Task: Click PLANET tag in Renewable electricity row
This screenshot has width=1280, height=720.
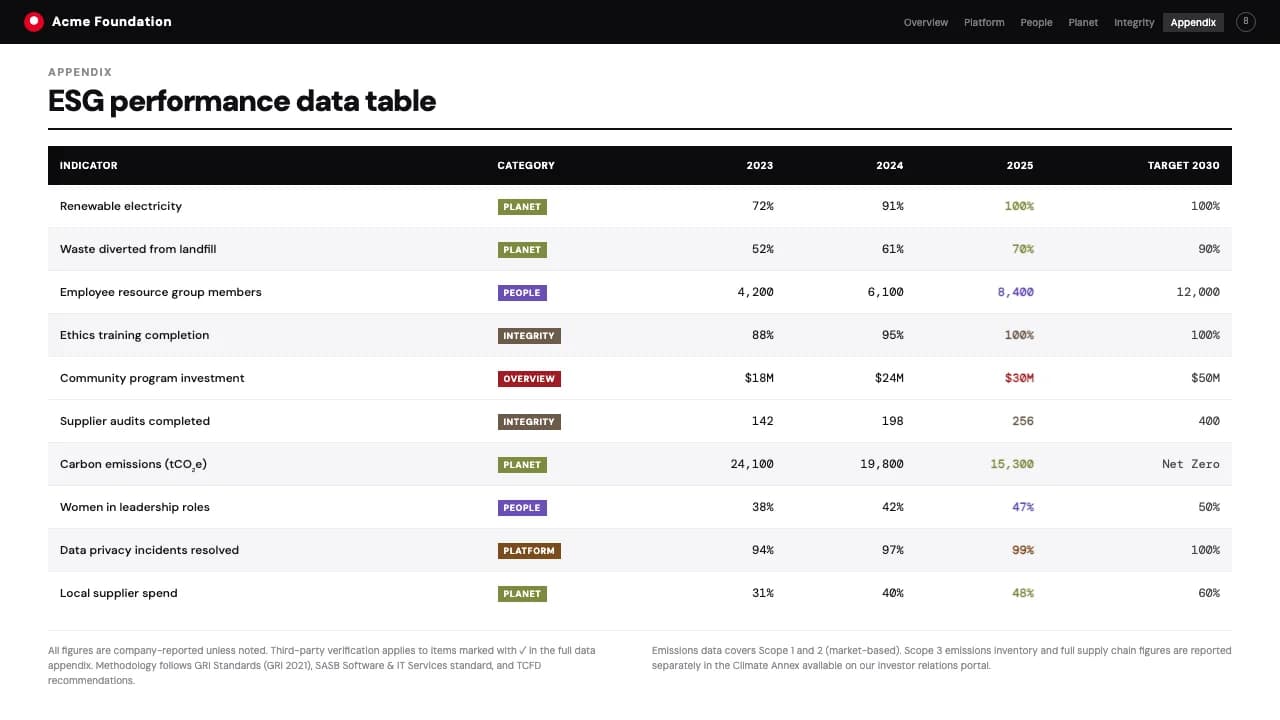Action: [522, 207]
